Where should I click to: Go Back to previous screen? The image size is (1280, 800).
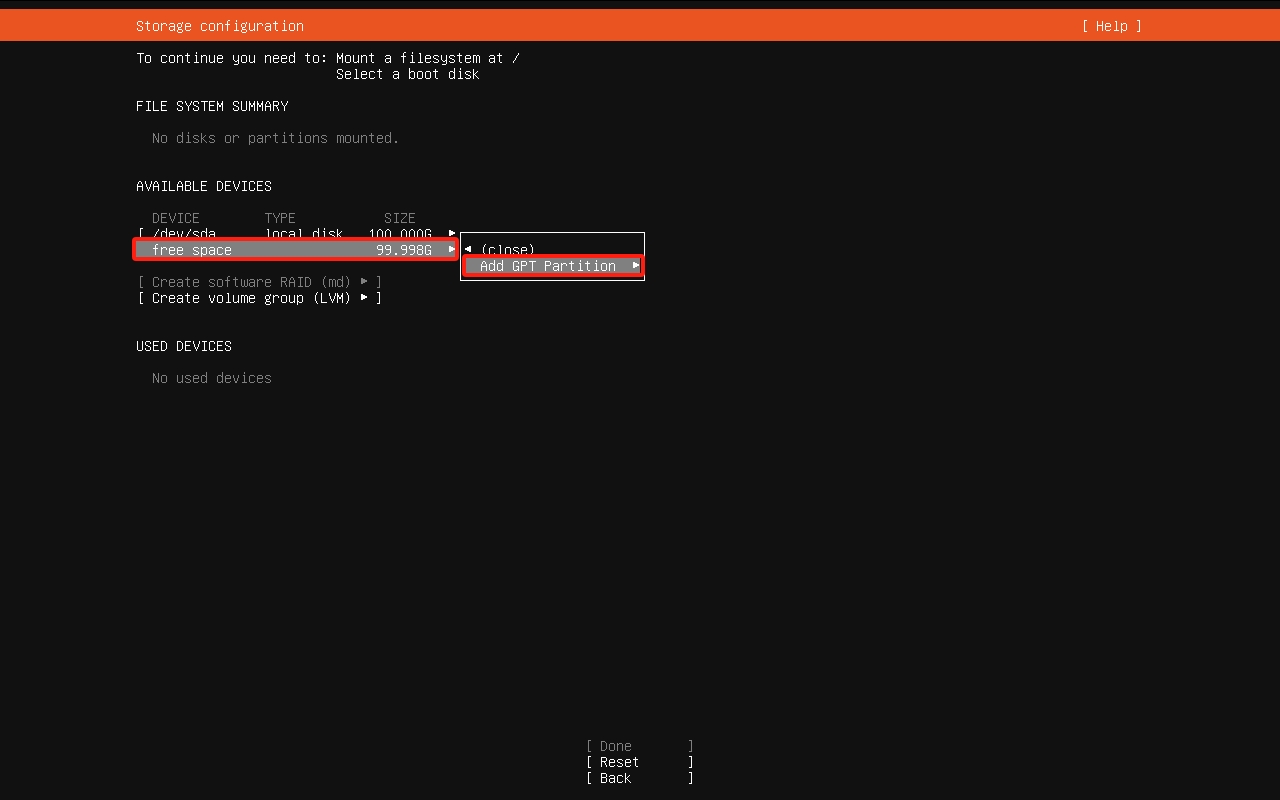640,778
